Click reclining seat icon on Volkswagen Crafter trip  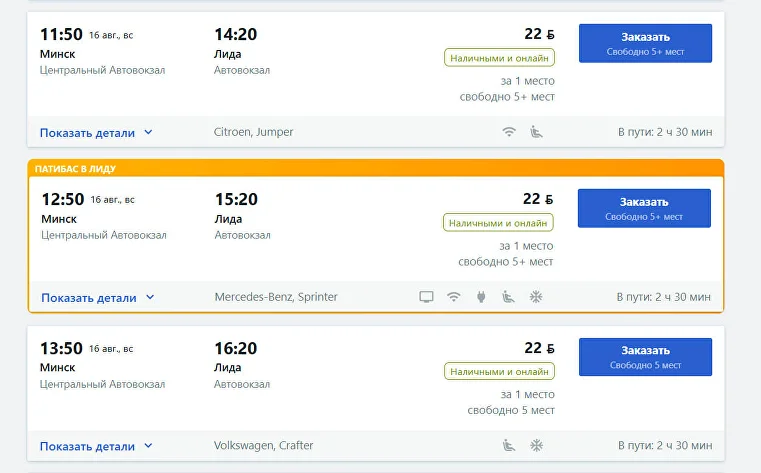(x=509, y=445)
